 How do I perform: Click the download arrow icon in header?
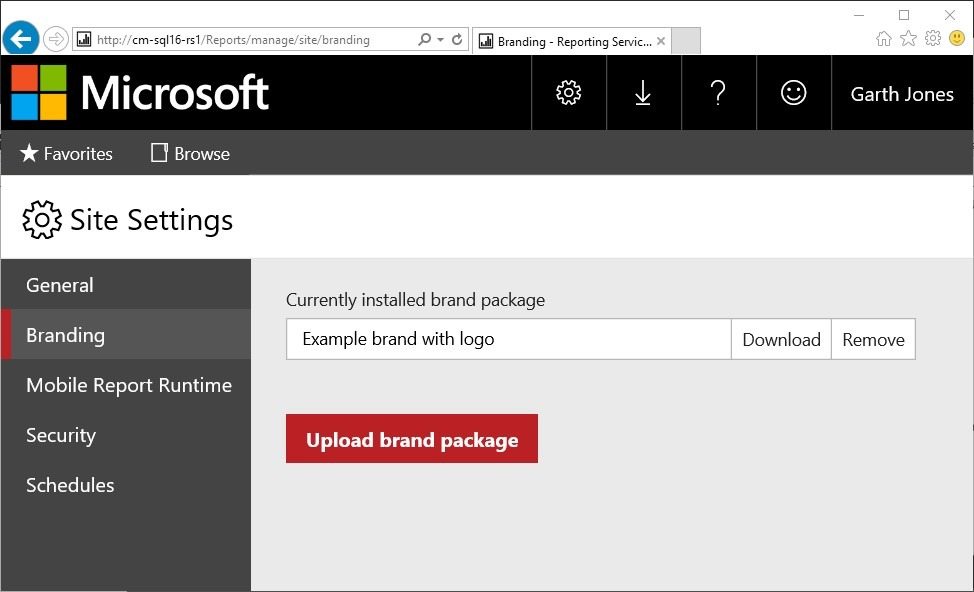643,93
